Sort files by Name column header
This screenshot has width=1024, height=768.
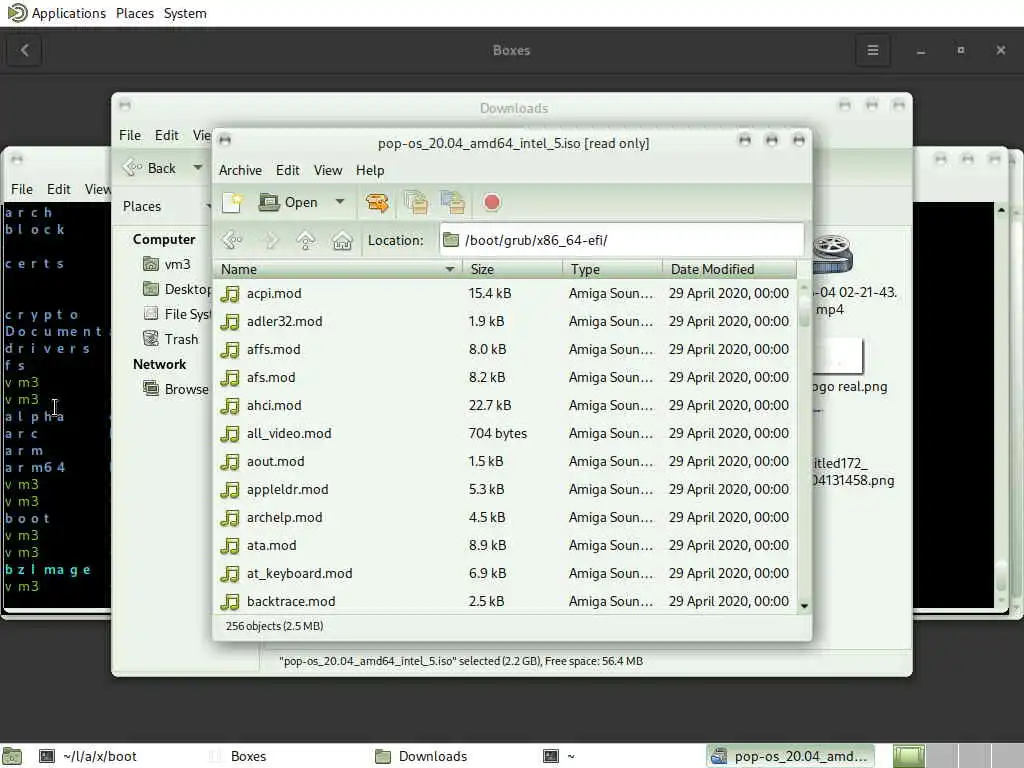[x=337, y=269]
